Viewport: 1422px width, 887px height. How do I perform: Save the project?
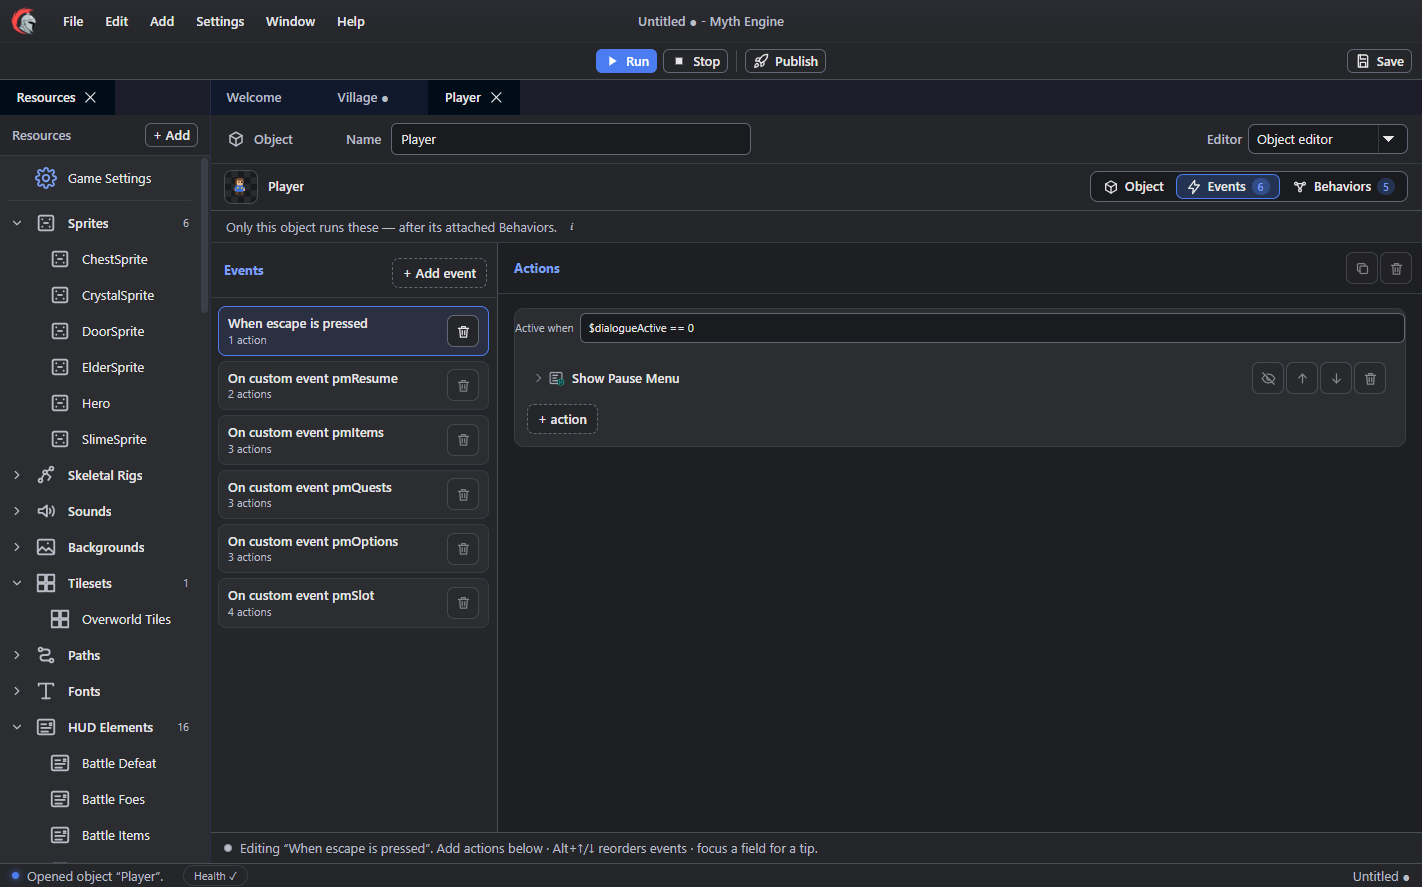[1379, 61]
